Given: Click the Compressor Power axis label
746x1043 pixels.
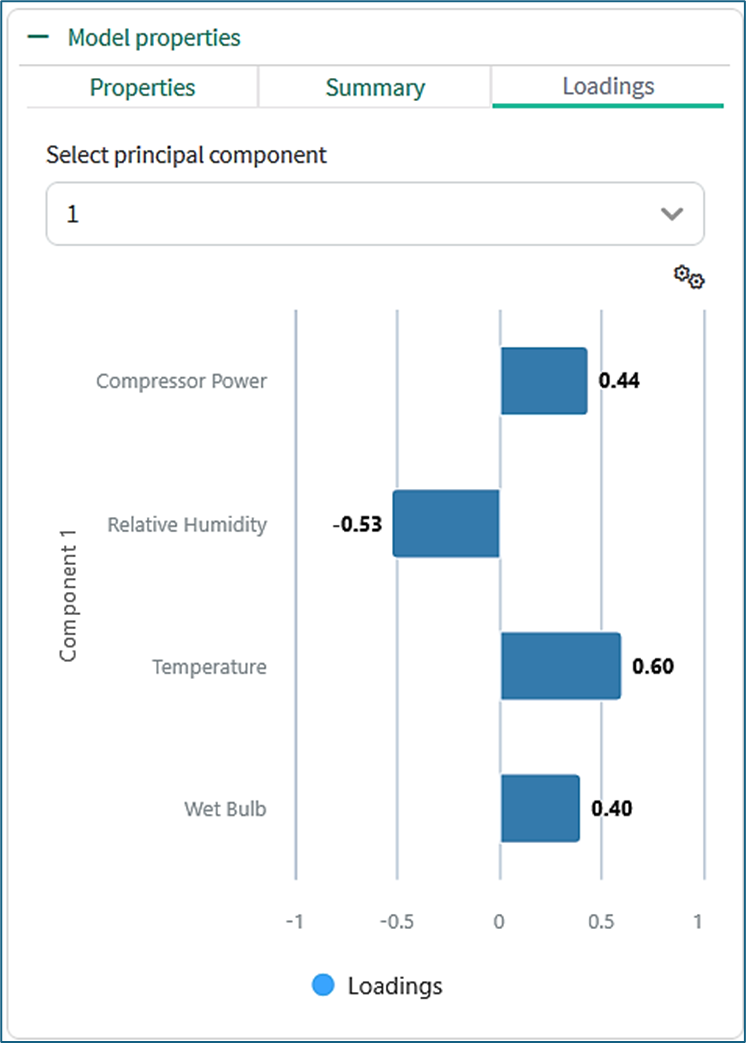Looking at the screenshot, I should 181,381.
